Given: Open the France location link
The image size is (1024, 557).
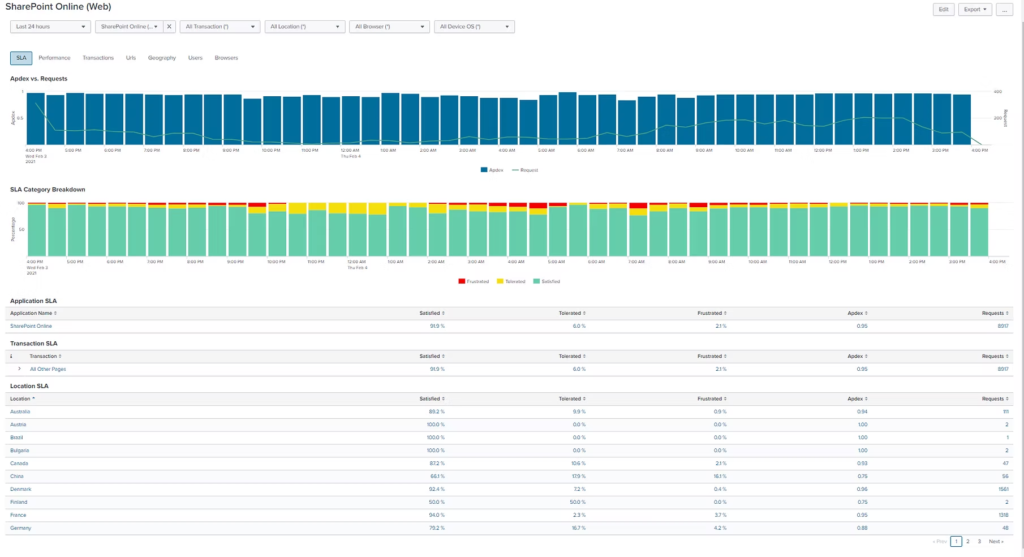Looking at the screenshot, I should 18,515.
